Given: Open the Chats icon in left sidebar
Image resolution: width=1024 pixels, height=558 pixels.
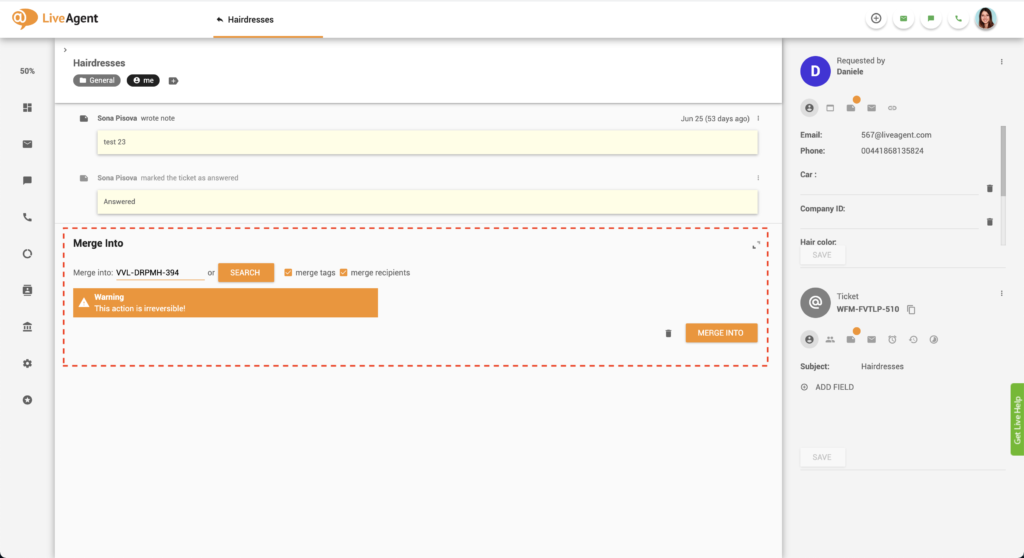Looking at the screenshot, I should coord(28,180).
